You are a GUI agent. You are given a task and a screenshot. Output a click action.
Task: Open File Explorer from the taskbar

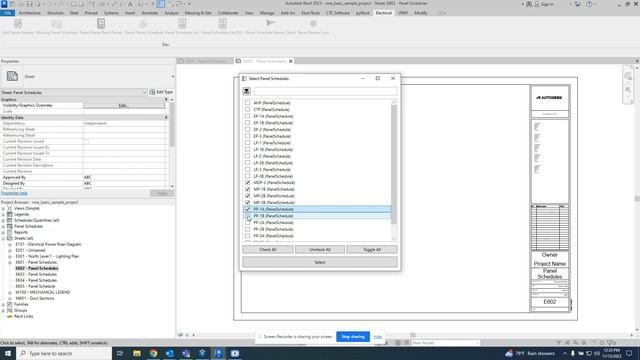(x=137, y=353)
